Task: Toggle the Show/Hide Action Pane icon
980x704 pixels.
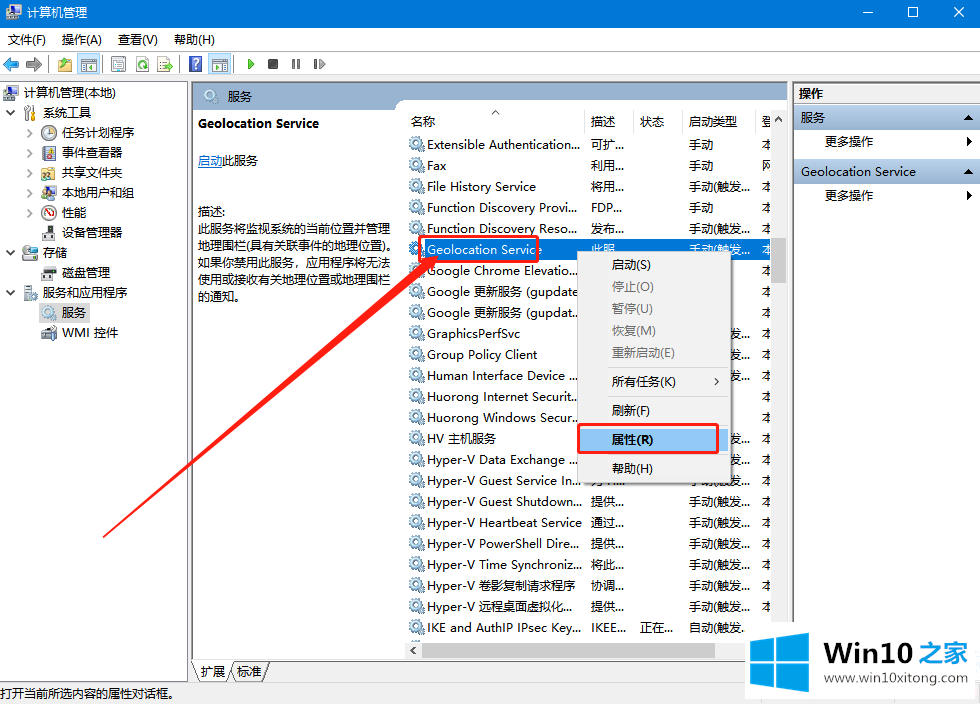Action: (x=219, y=64)
